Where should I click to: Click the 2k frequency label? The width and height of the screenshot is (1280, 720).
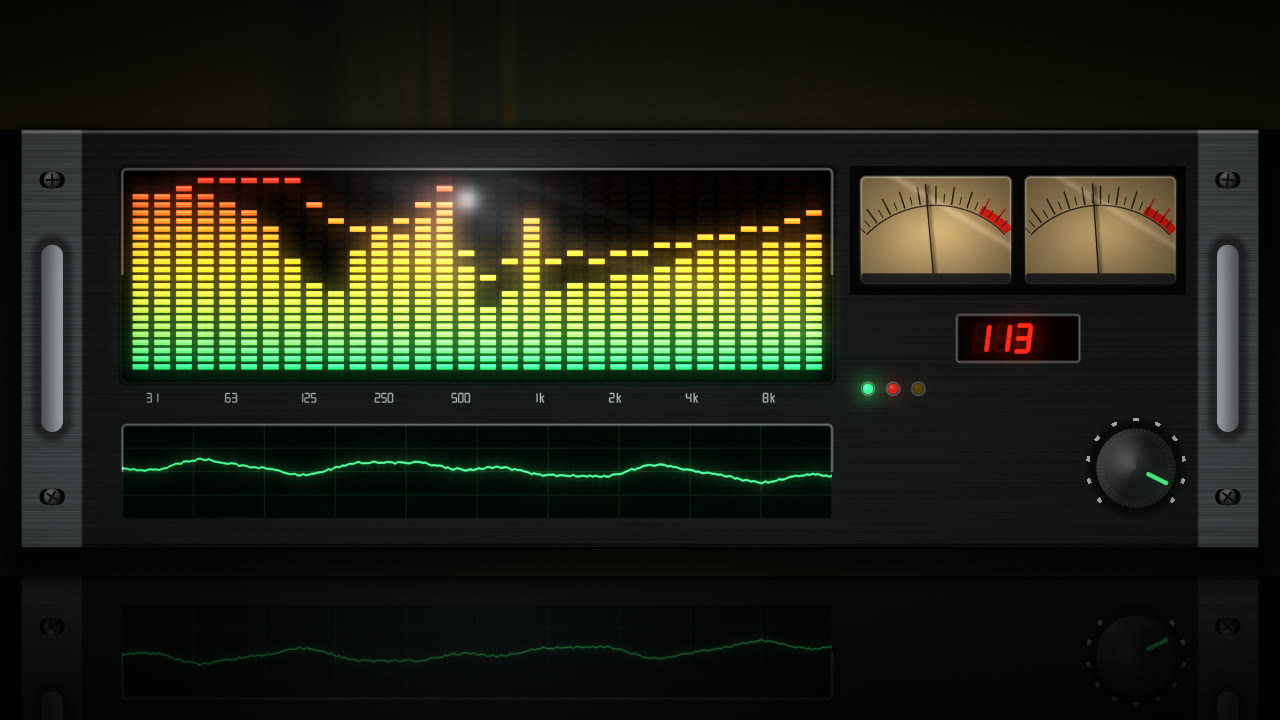coord(615,398)
